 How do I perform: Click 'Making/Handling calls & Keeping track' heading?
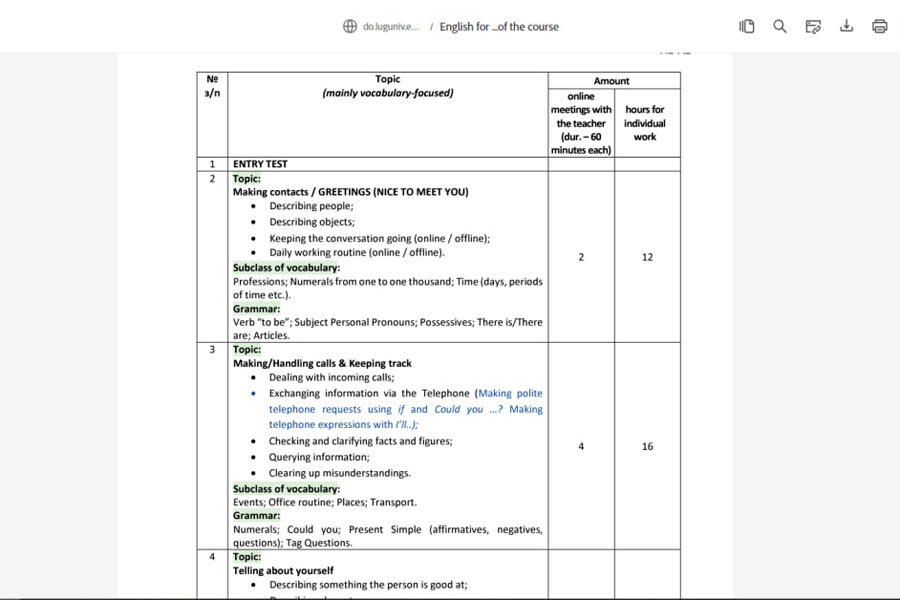[x=322, y=364]
